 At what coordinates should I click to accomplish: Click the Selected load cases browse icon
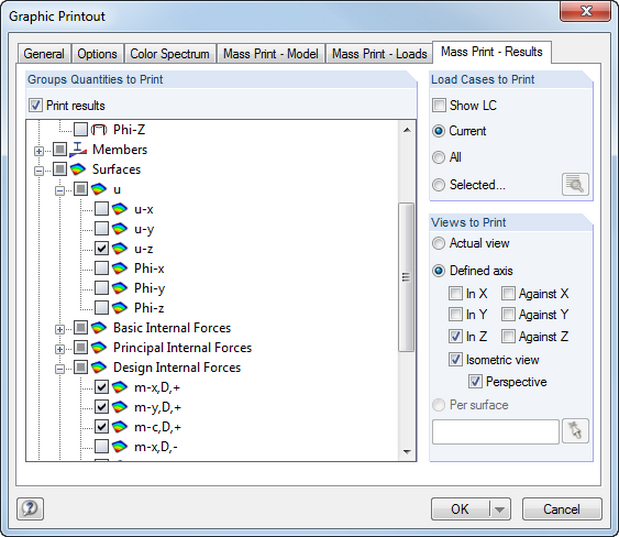click(575, 184)
